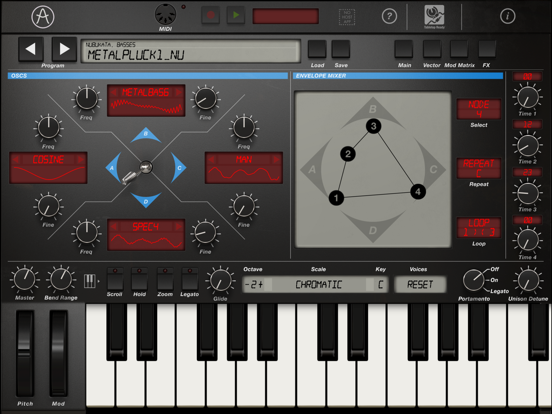Click the red record button
This screenshot has width=552, height=414.
click(211, 15)
